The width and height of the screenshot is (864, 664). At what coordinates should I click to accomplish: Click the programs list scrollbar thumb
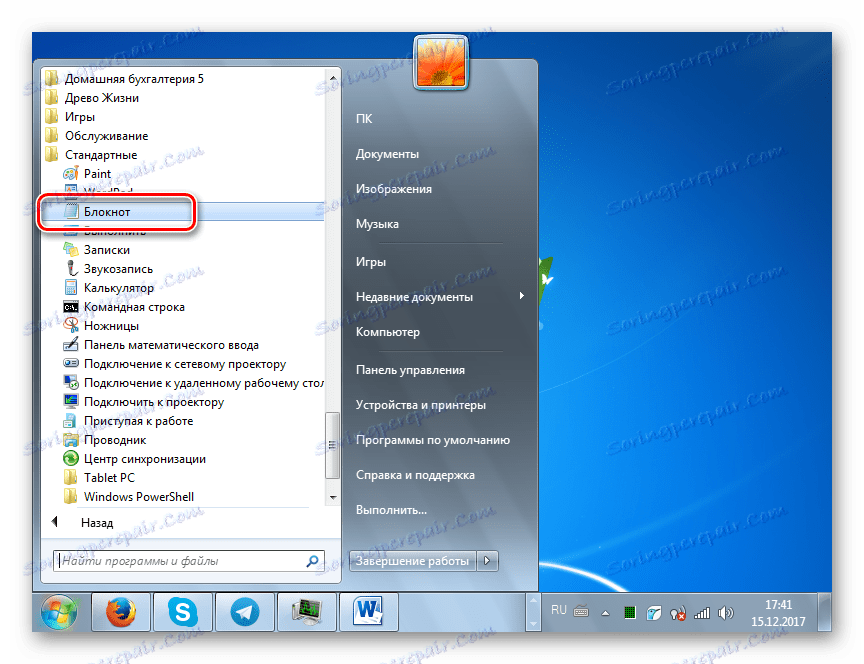pyautogui.click(x=332, y=445)
